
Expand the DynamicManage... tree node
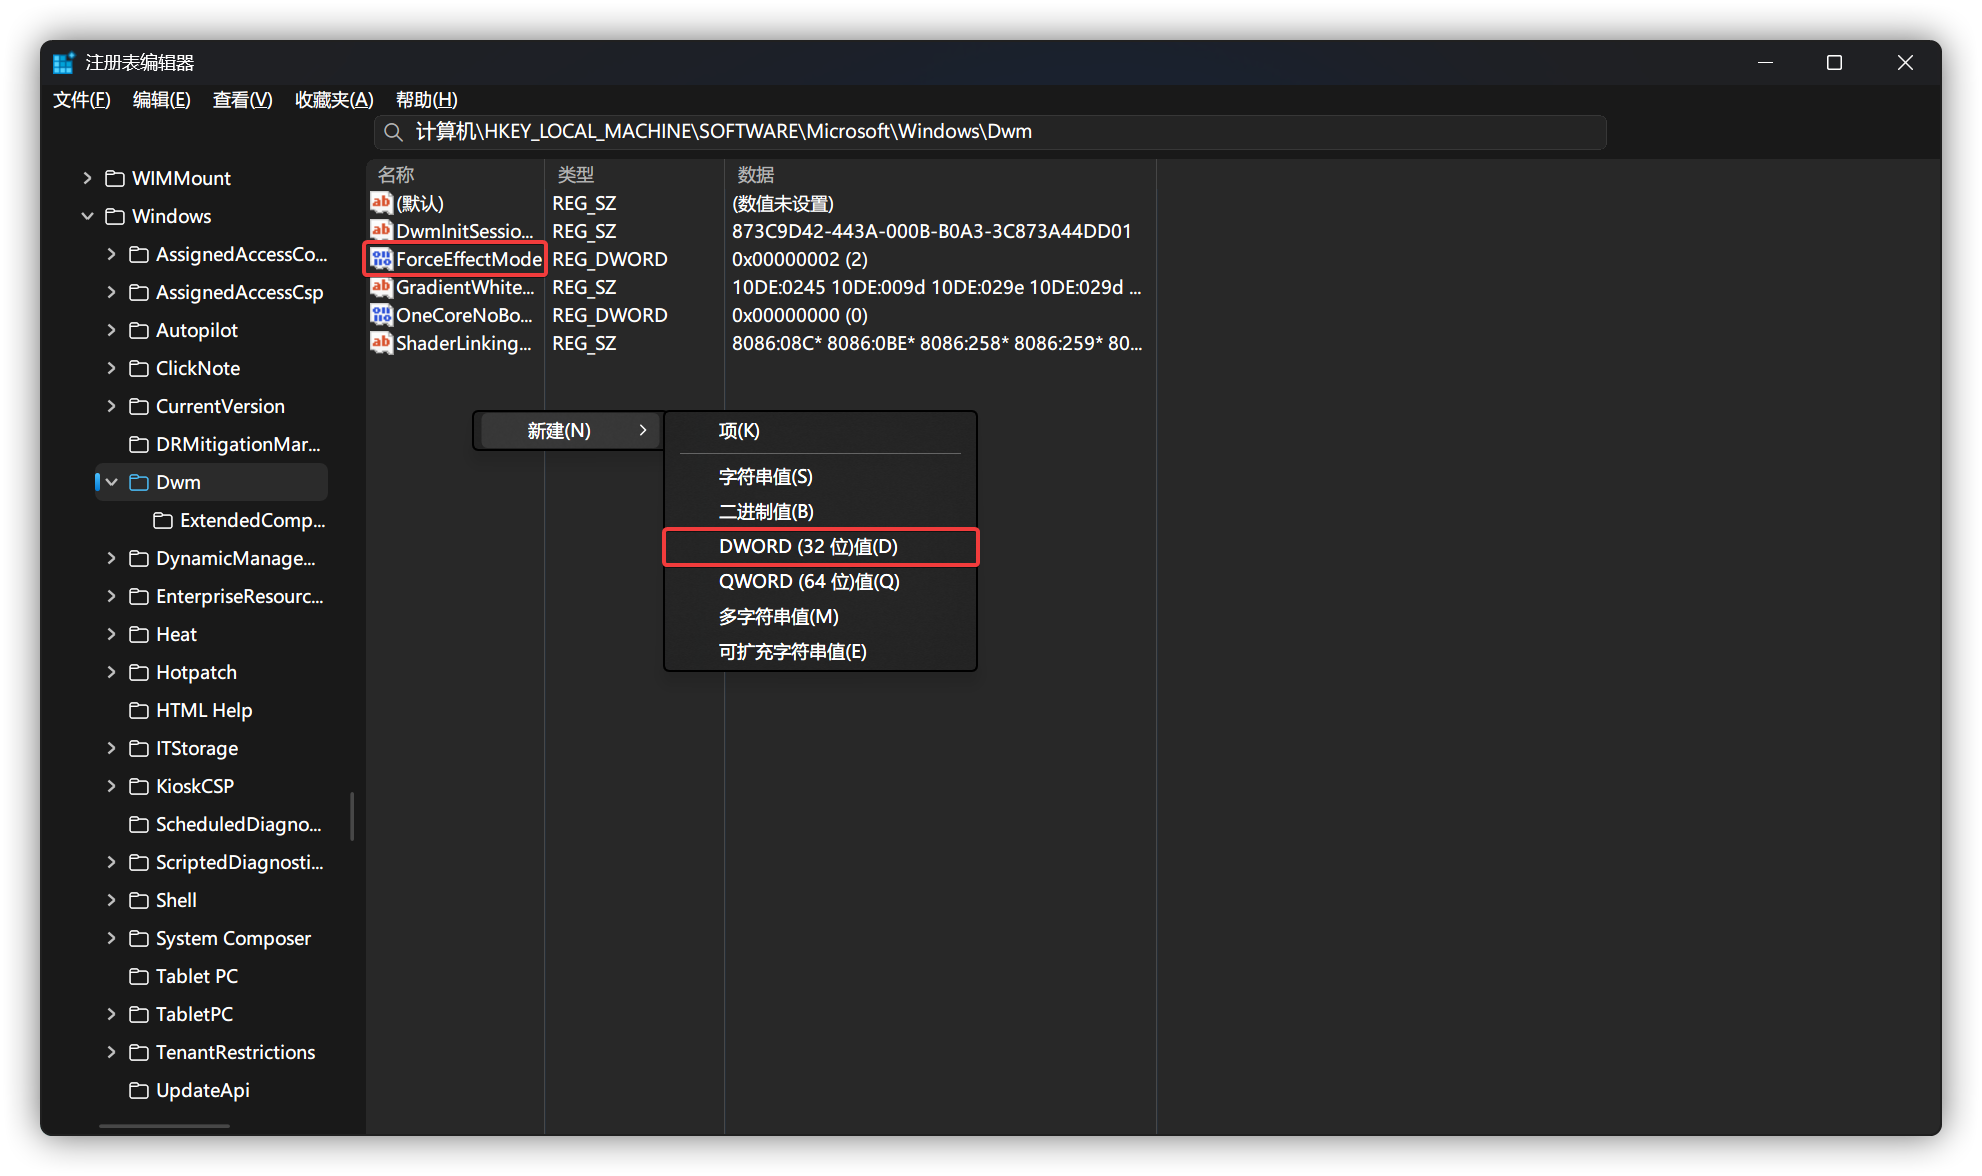pos(111,558)
